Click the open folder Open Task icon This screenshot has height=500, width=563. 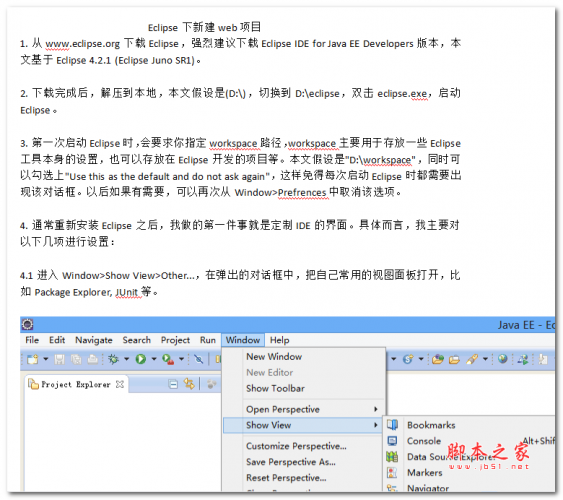[454, 359]
